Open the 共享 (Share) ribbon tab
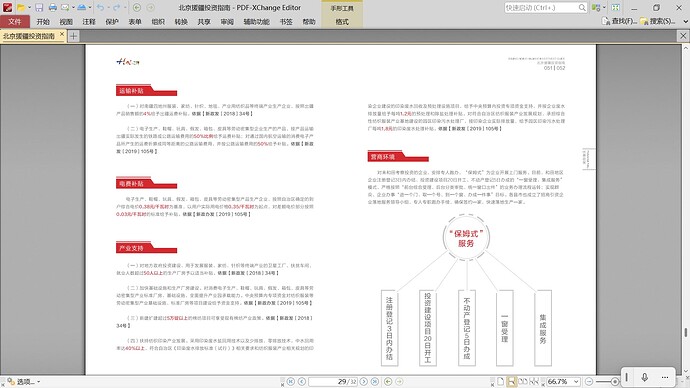This screenshot has height=388, width=690. point(204,21)
